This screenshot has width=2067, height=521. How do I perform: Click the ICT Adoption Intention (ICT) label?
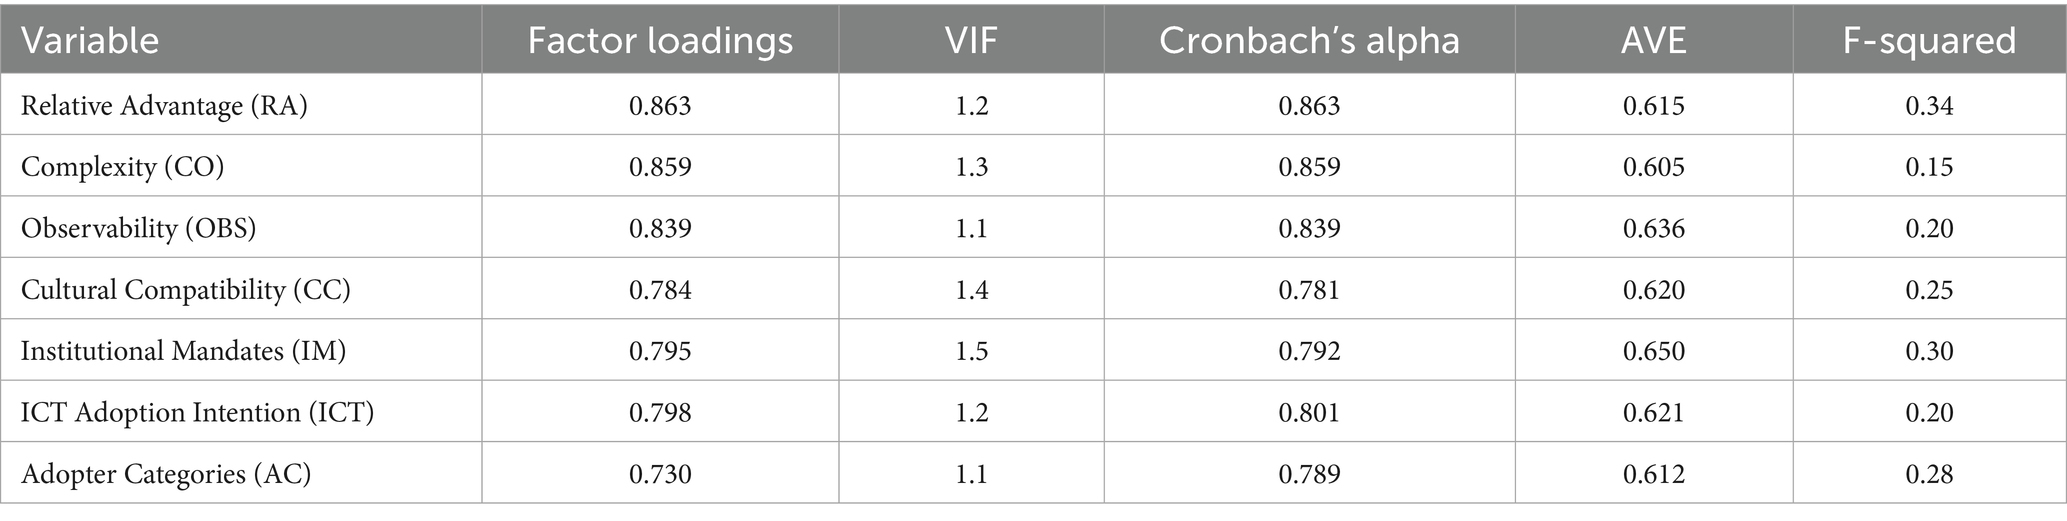tap(197, 412)
